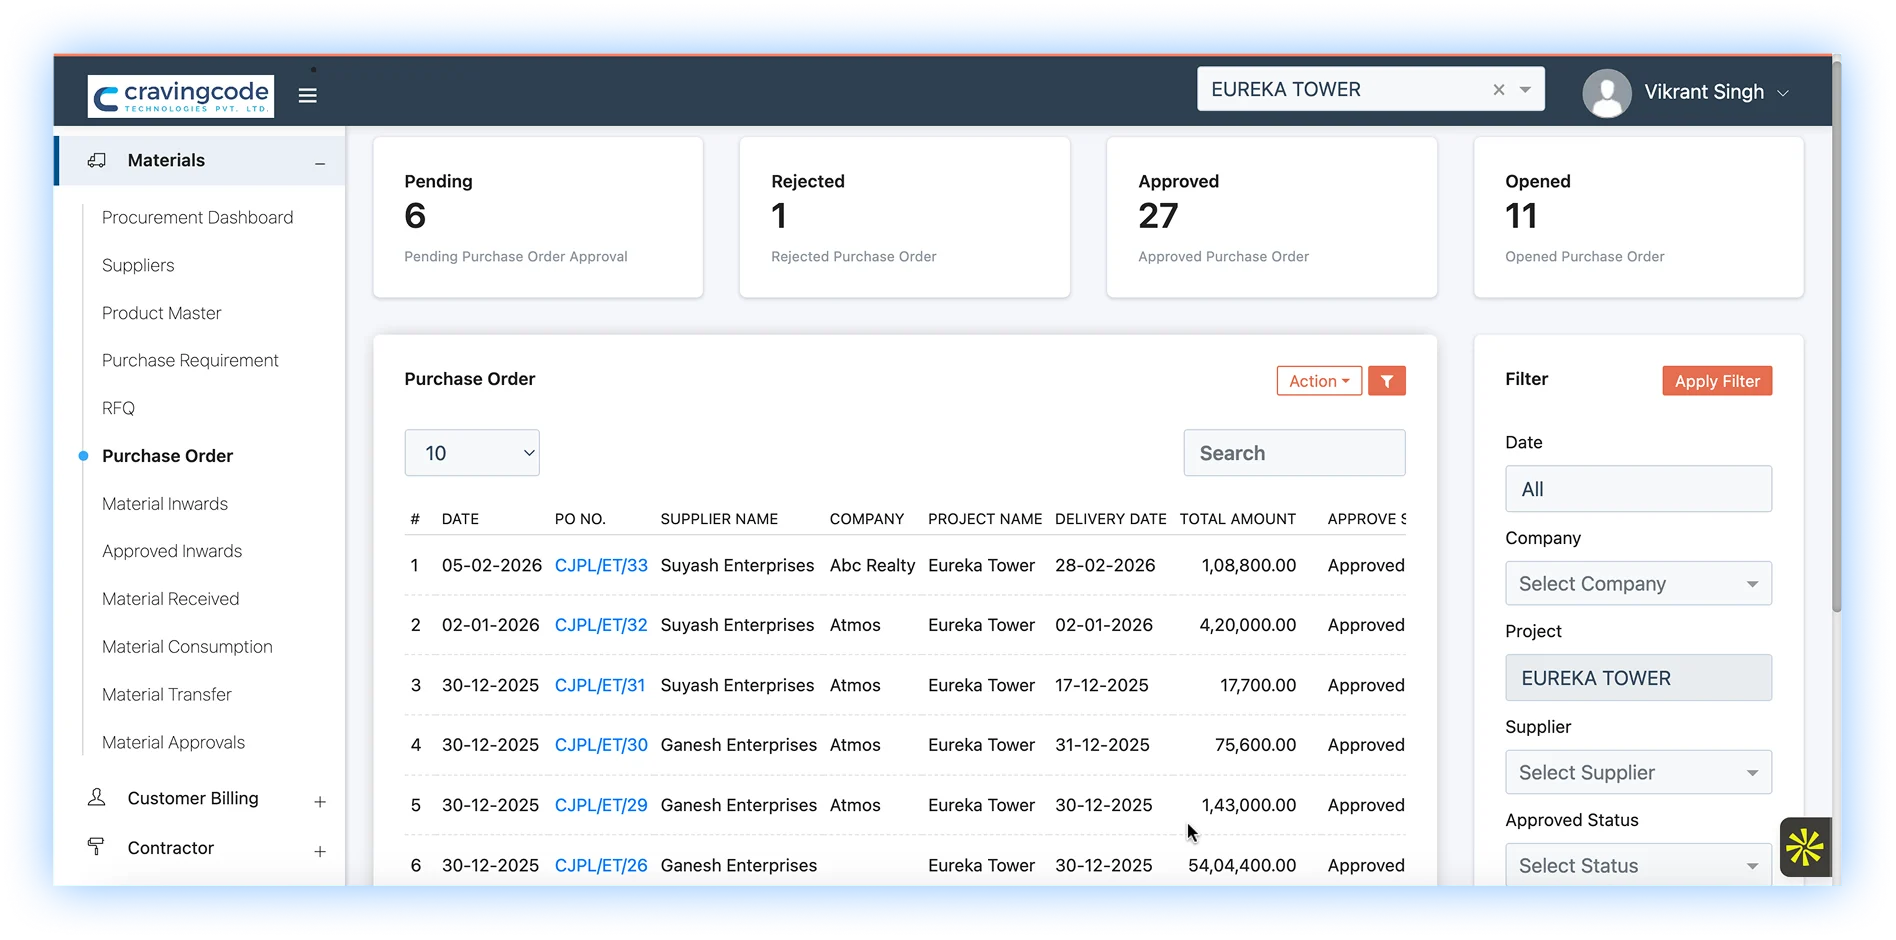
Task: Click the purchase order Search field
Action: pyautogui.click(x=1294, y=453)
